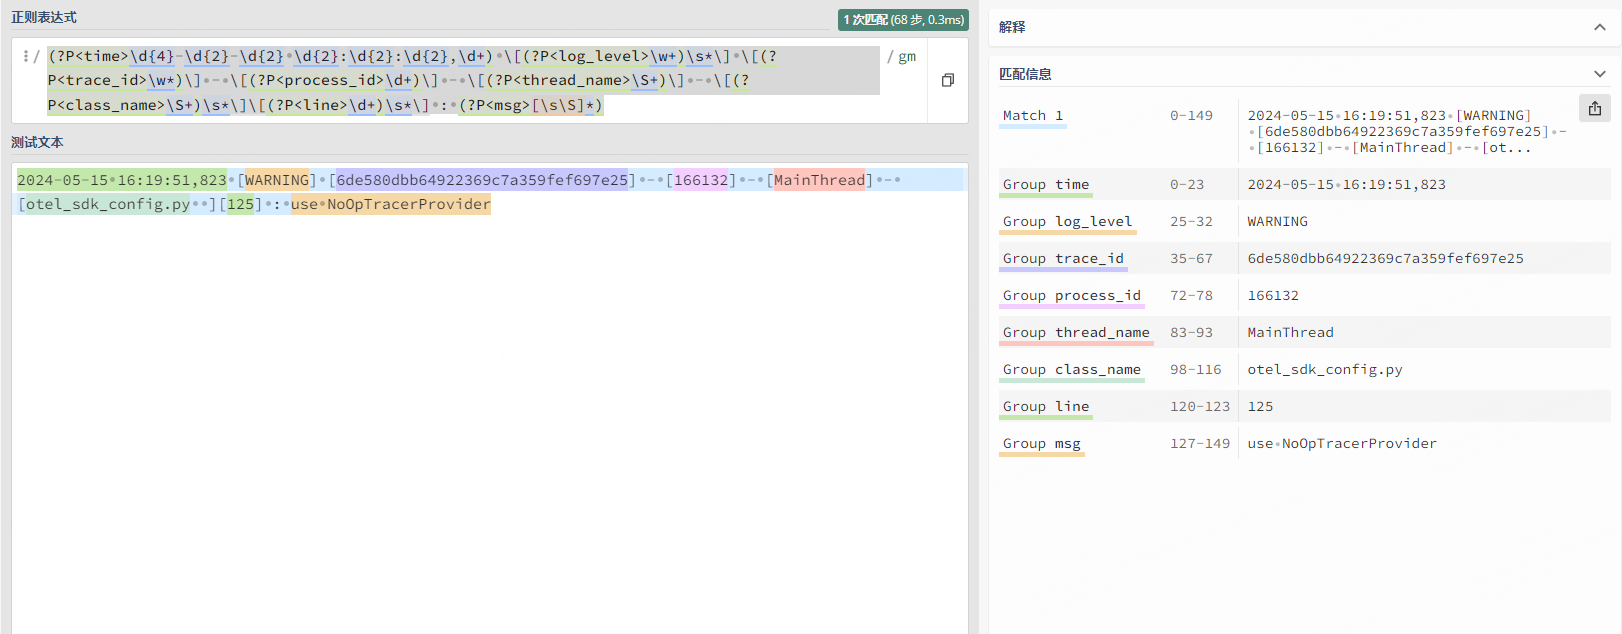Viewport: 1622px width, 634px height.
Task: Collapse the 解释 panel chevron
Action: 1599,27
